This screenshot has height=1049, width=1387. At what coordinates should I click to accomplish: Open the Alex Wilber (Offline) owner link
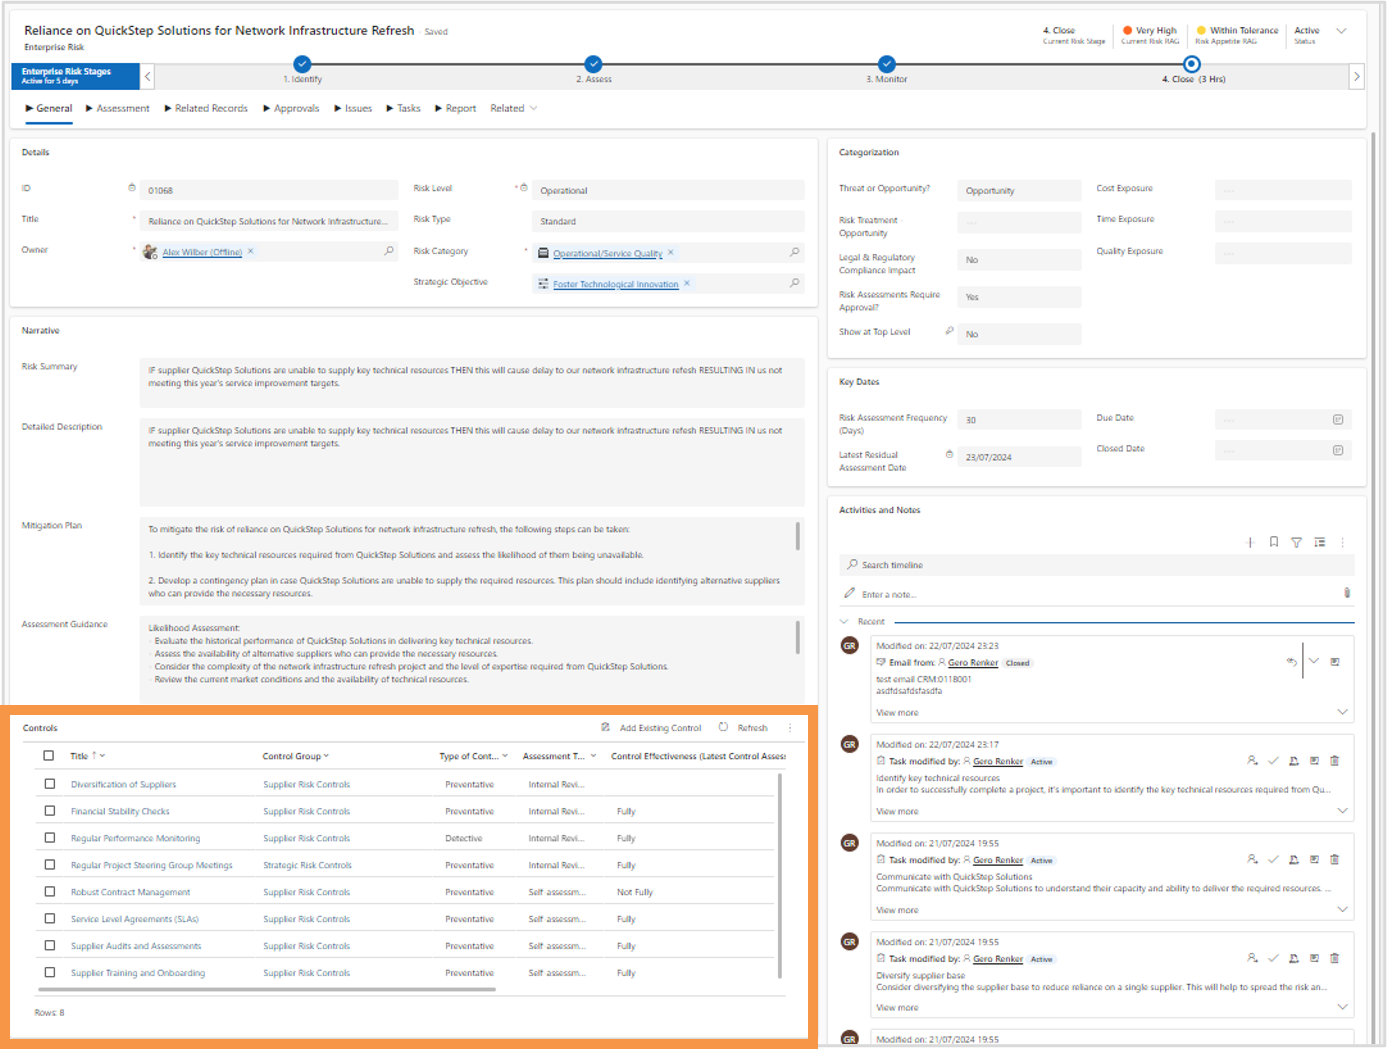point(202,252)
